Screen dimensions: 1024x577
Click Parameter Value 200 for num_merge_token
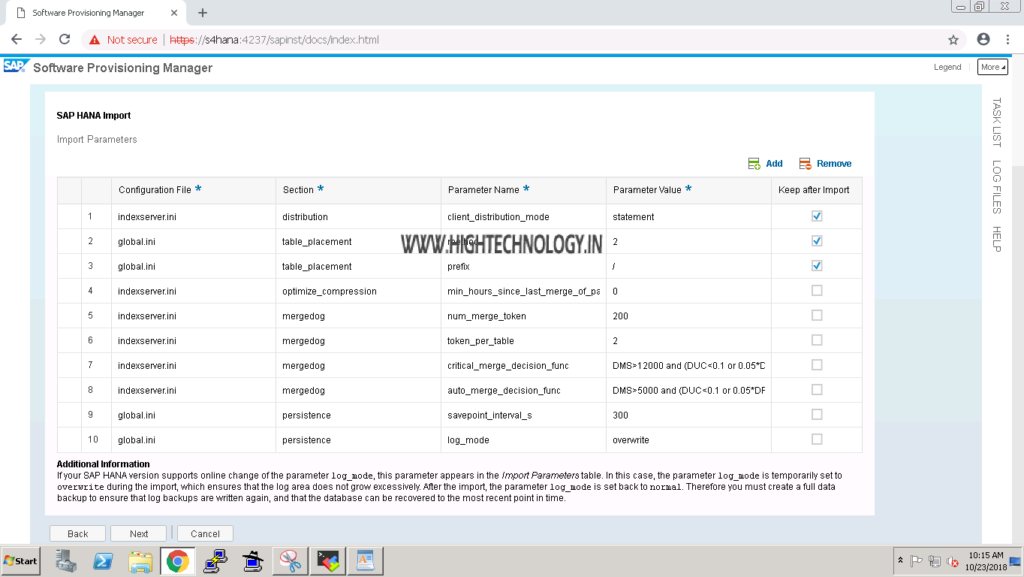[x=688, y=316]
